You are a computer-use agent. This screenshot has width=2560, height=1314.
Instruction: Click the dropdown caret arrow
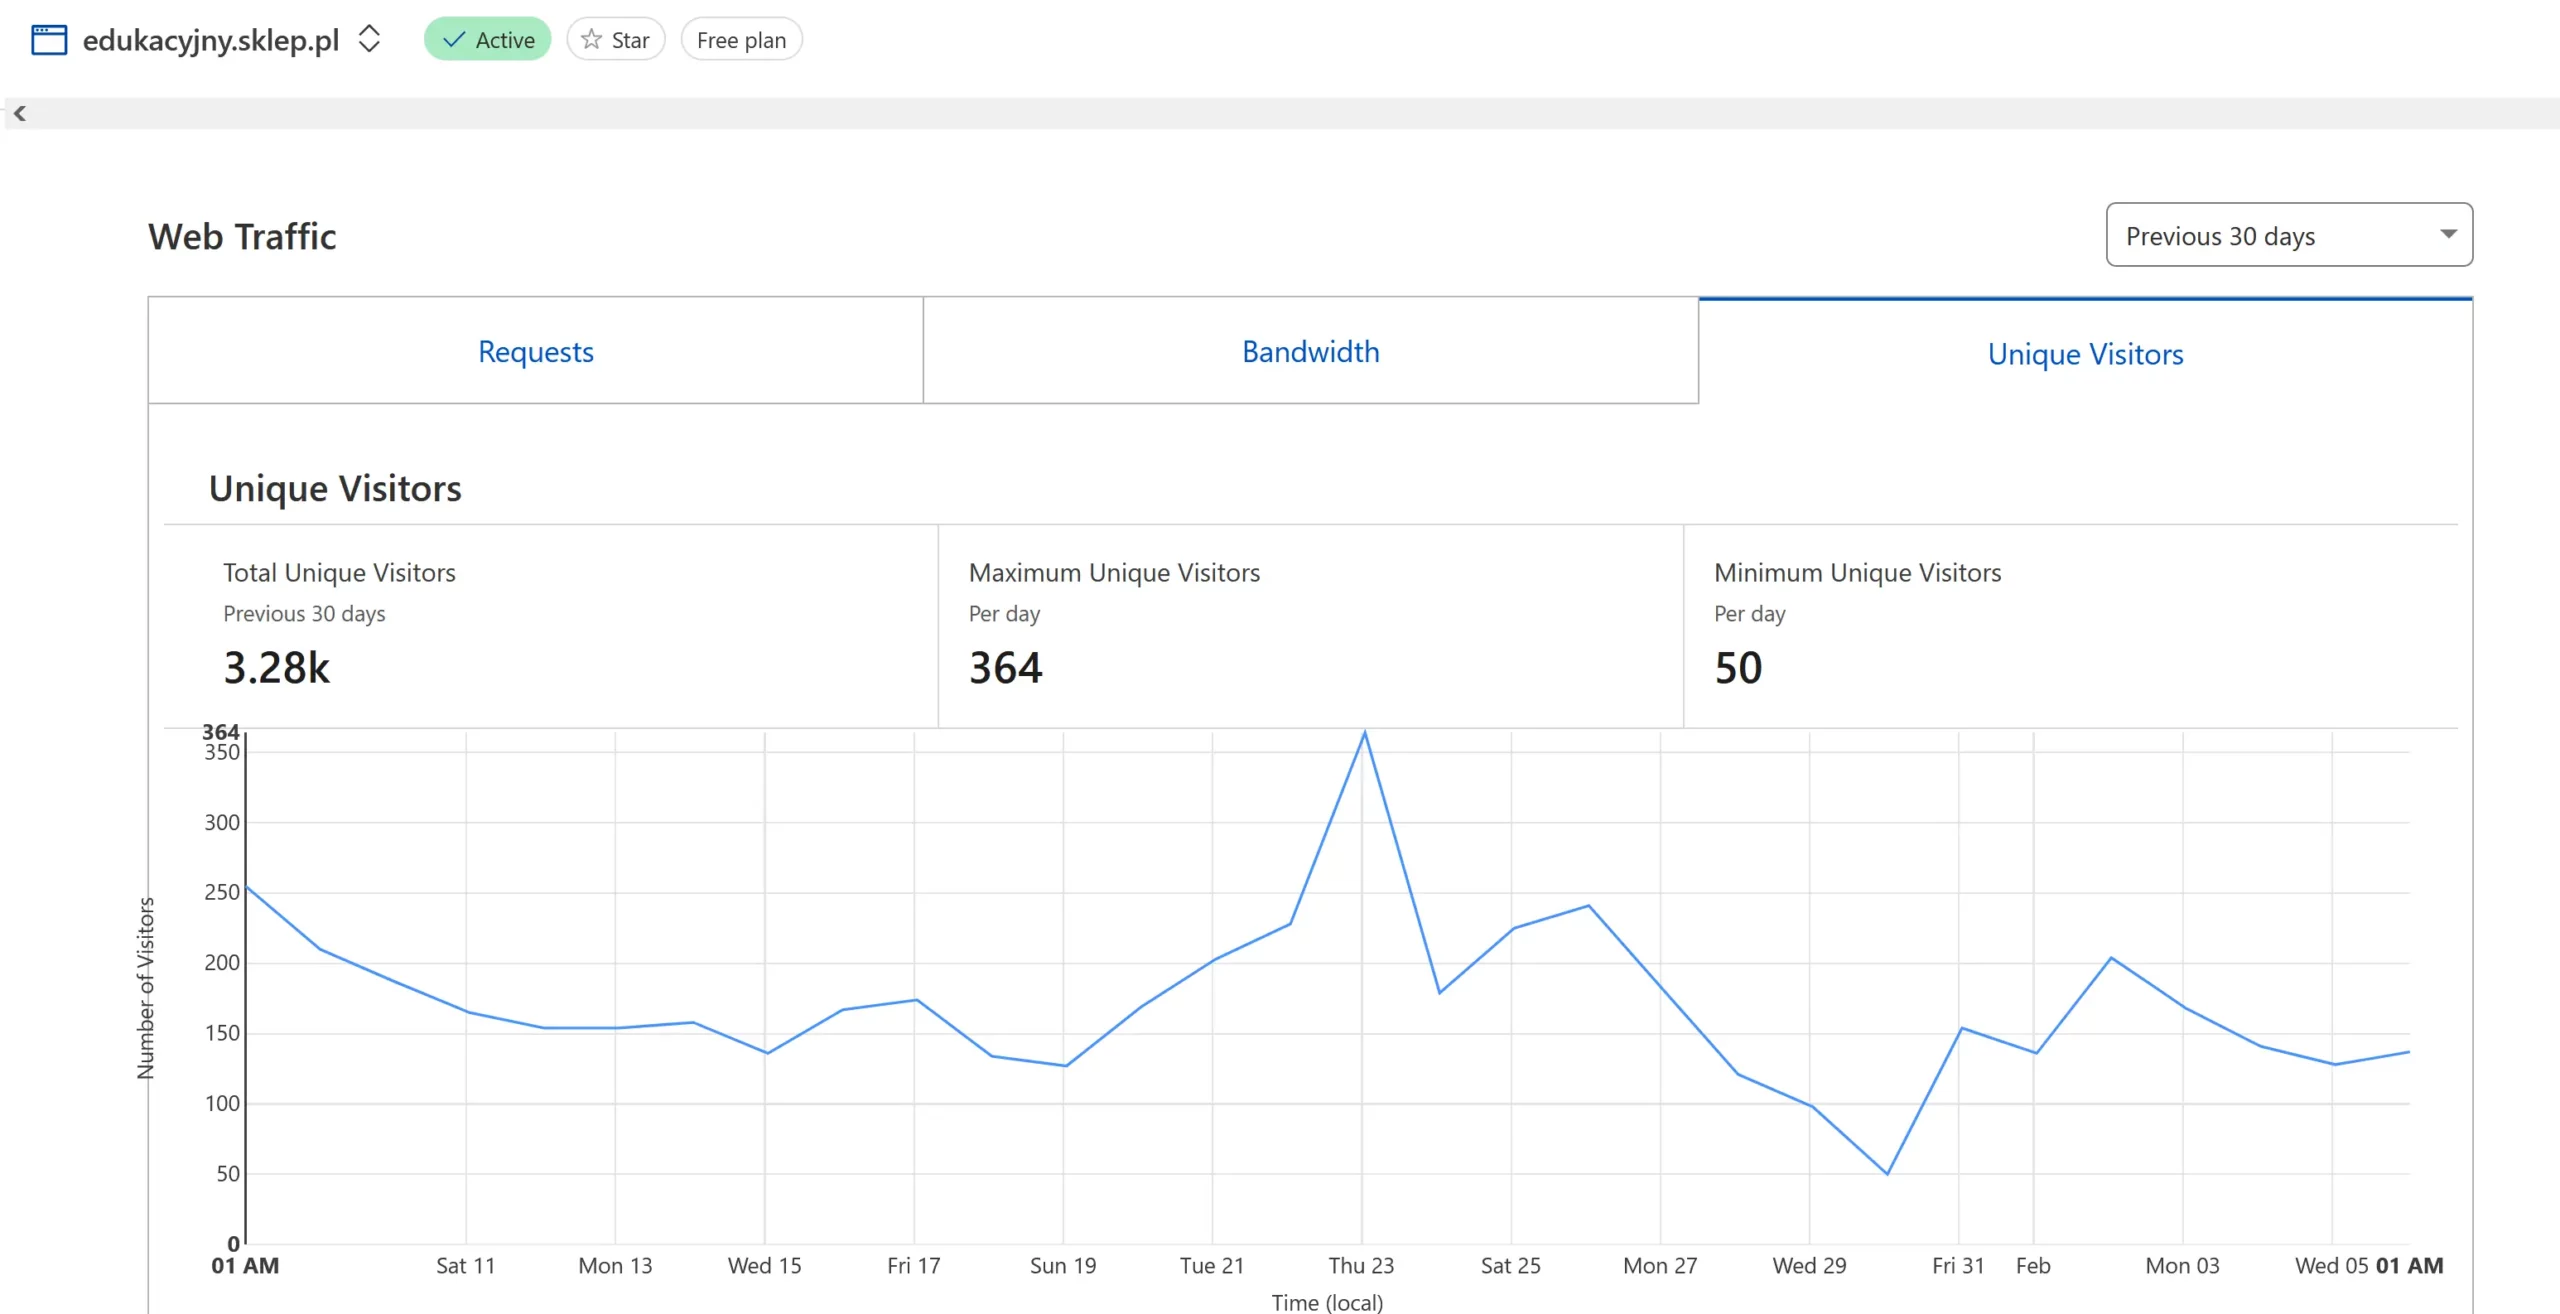(2448, 234)
